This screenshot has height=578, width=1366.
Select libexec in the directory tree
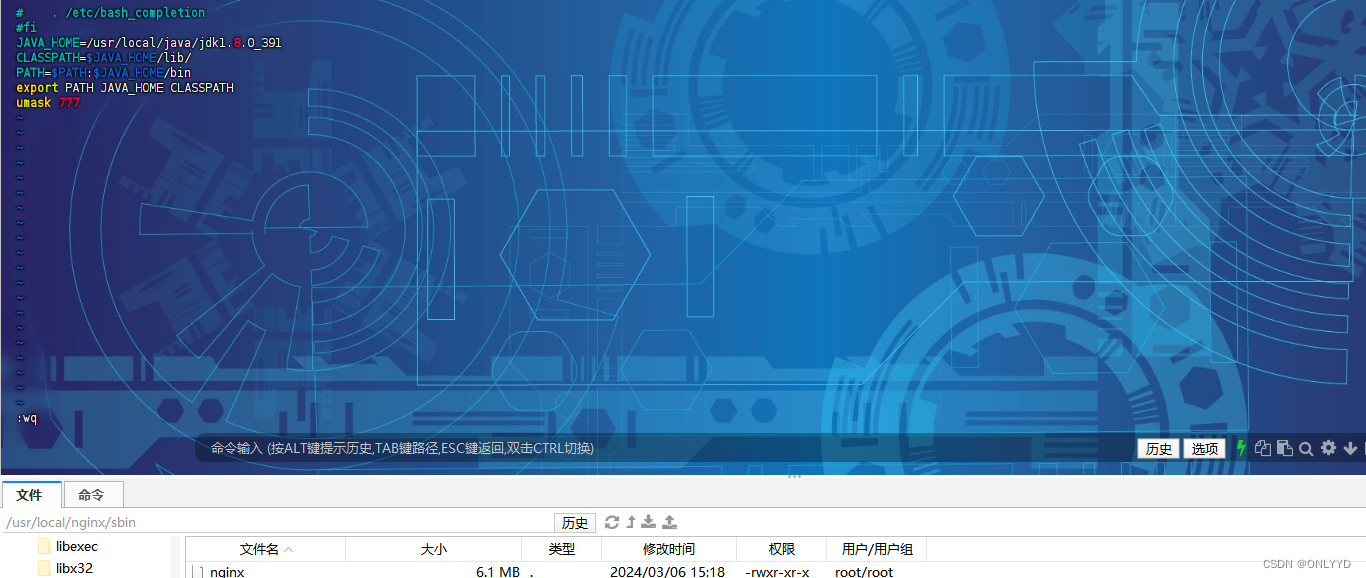point(77,546)
